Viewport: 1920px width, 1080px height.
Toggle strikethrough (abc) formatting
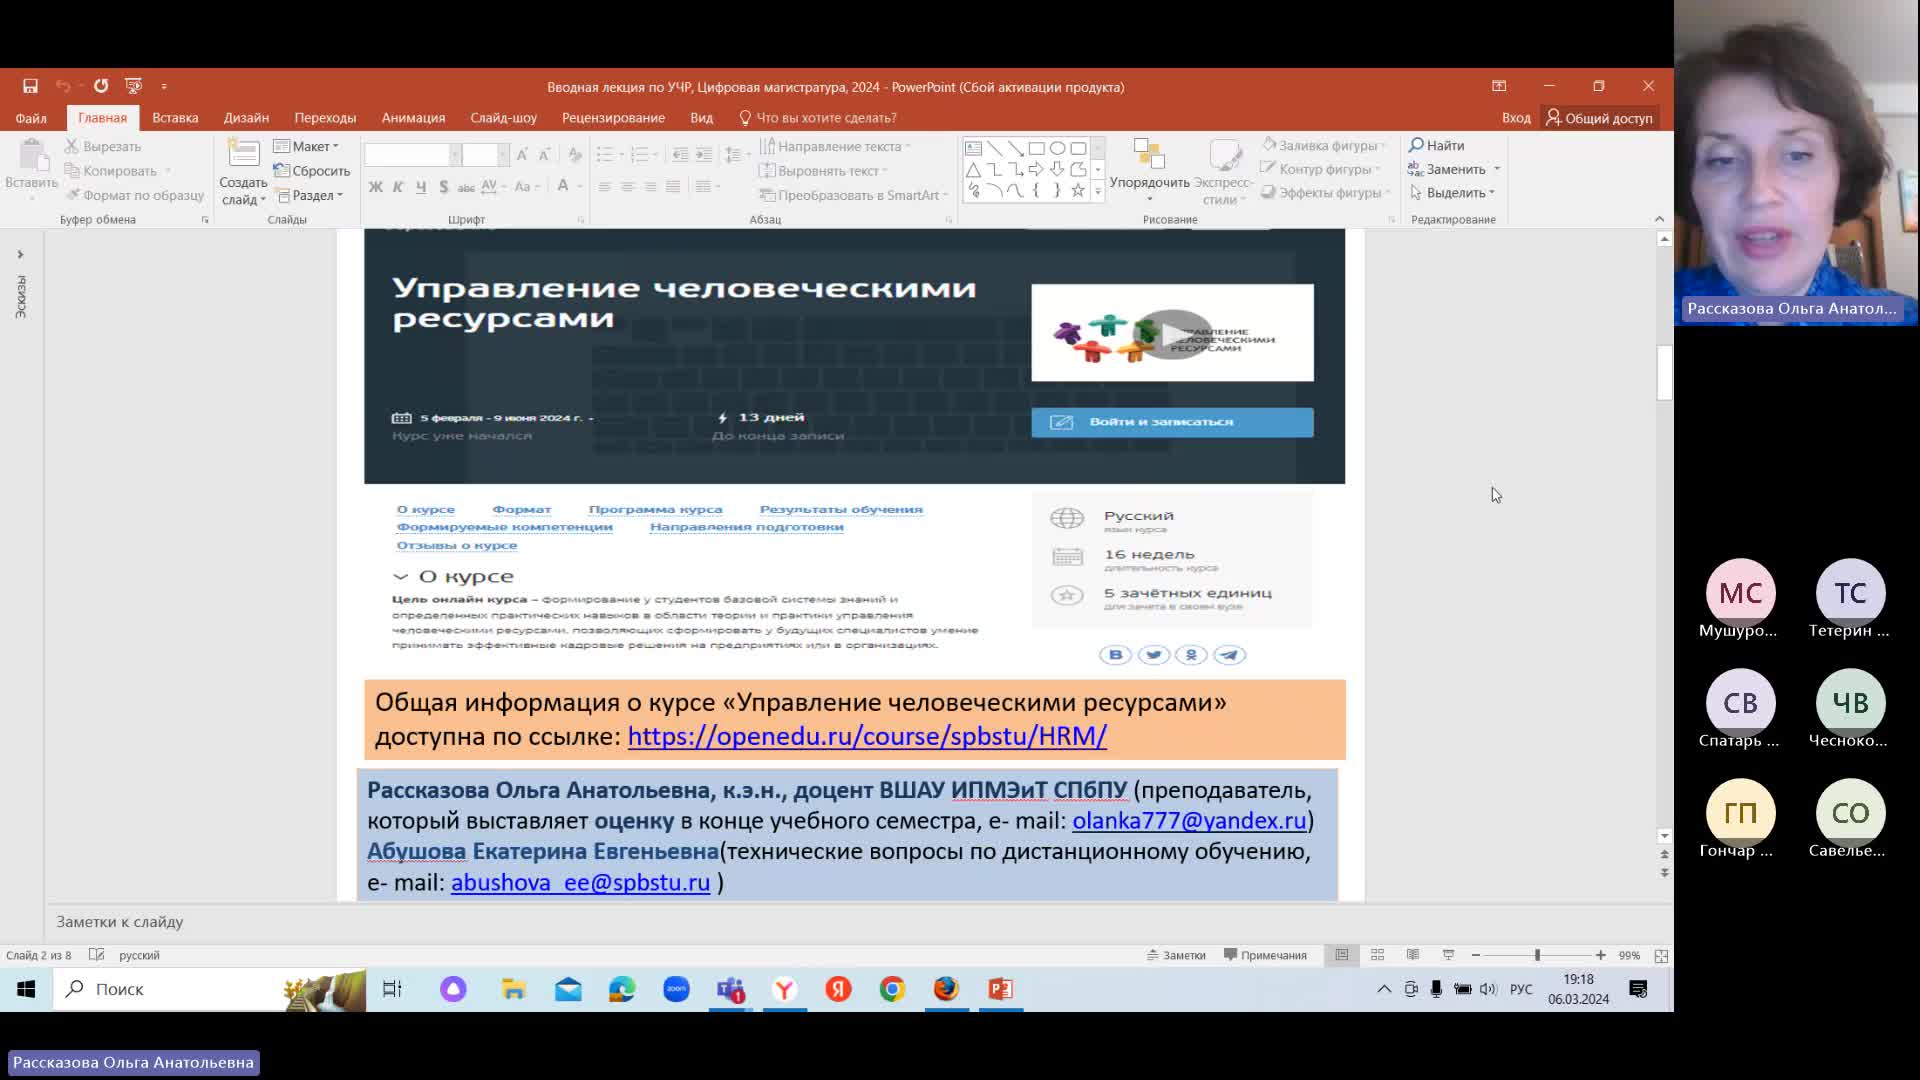tap(466, 186)
